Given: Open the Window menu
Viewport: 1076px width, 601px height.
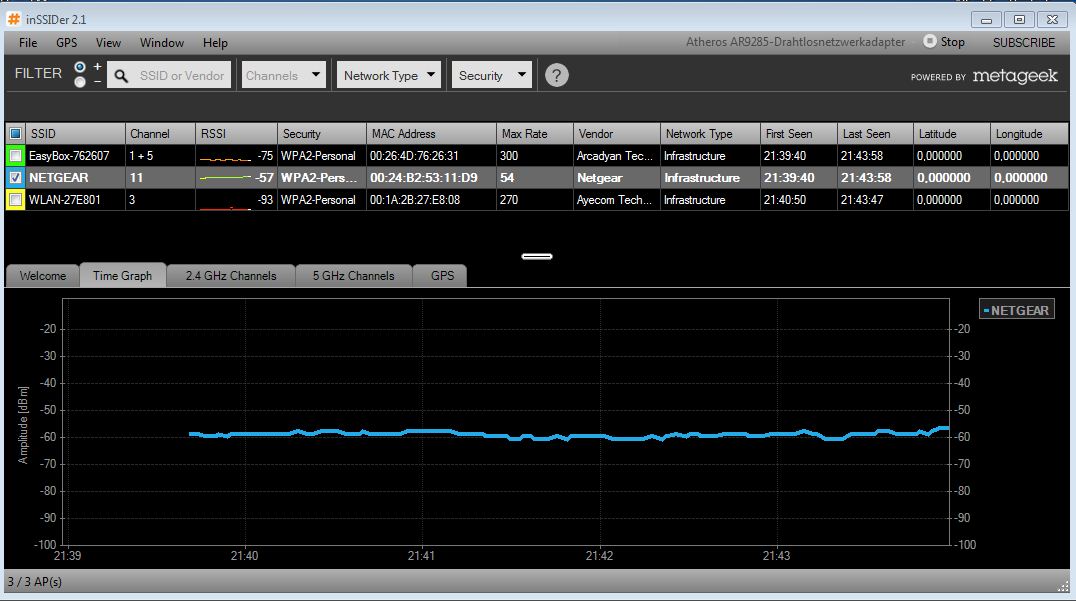Looking at the screenshot, I should 162,43.
